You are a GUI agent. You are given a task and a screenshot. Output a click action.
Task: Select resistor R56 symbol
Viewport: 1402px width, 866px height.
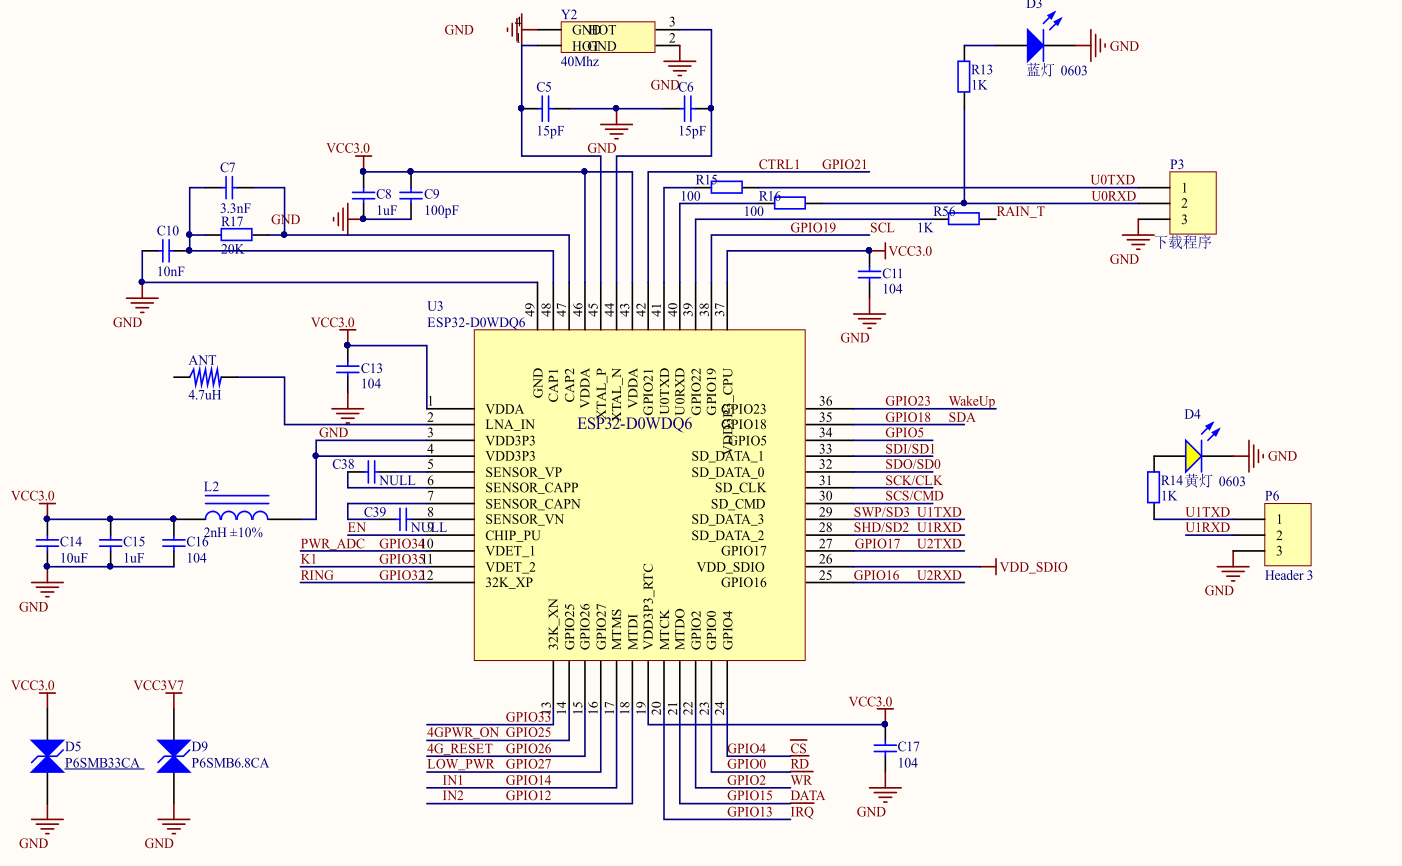[964, 219]
